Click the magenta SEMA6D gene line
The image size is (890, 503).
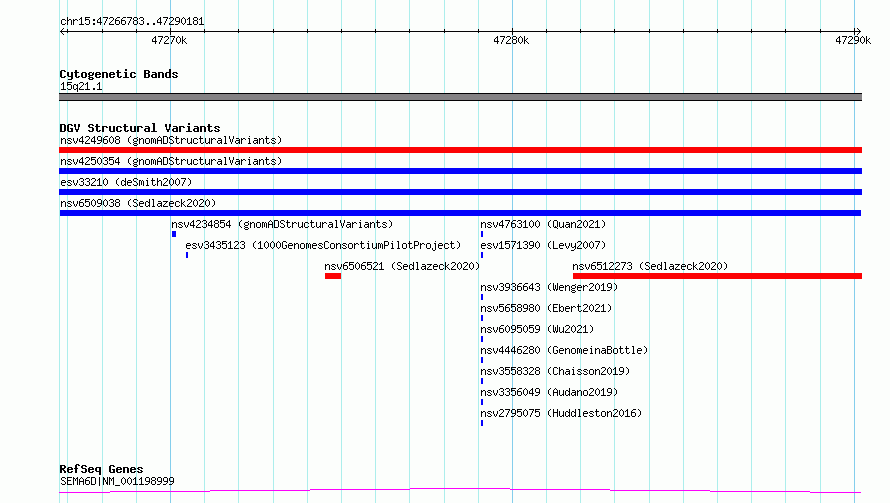click(460, 491)
